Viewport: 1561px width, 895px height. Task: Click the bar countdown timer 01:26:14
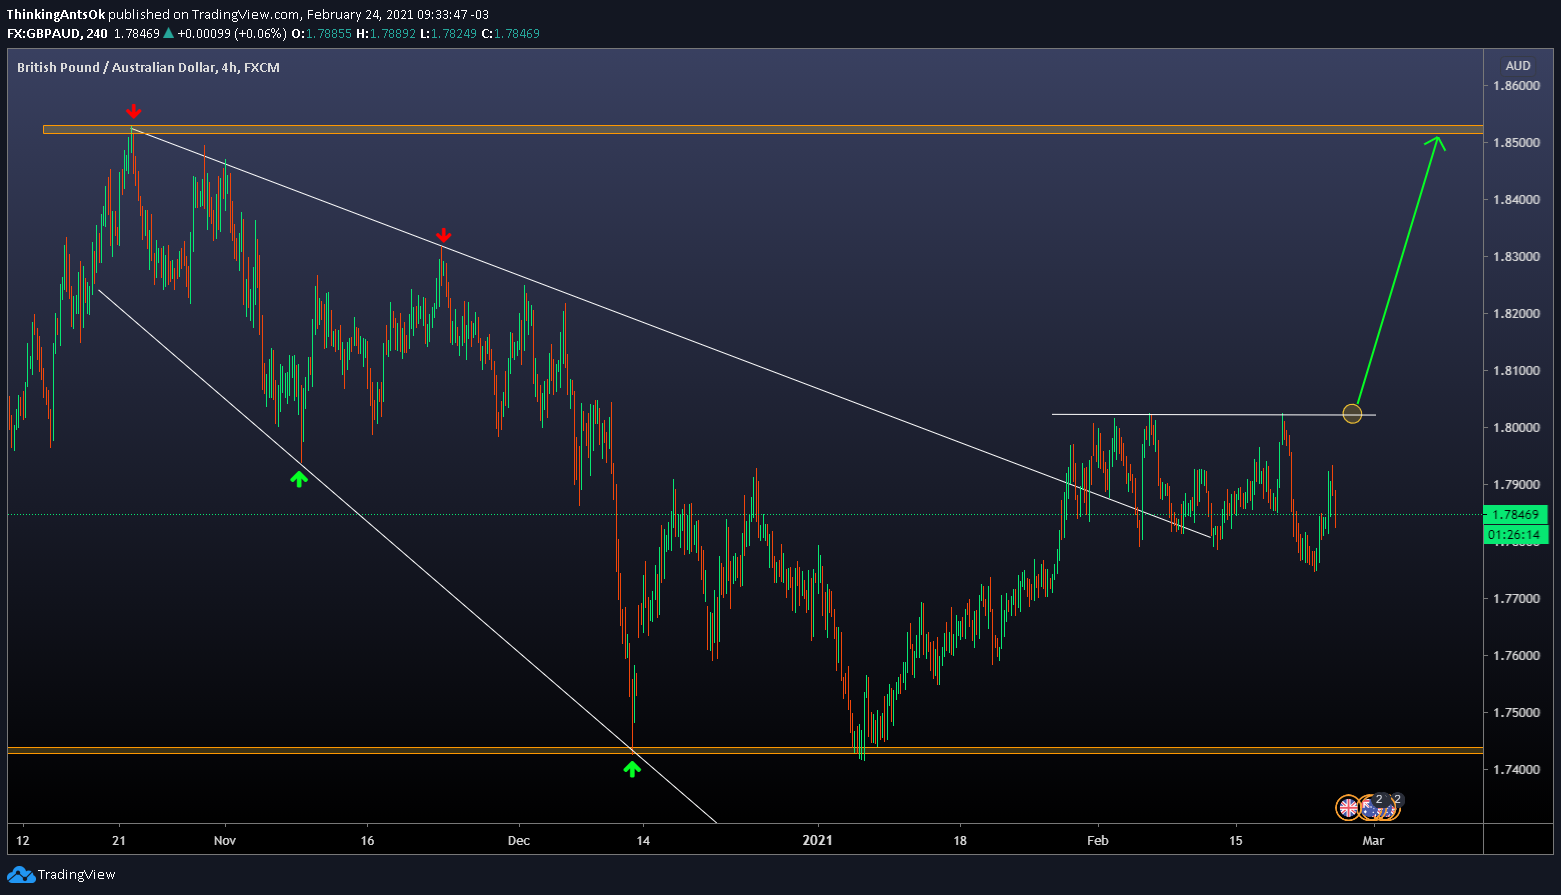(x=1516, y=535)
